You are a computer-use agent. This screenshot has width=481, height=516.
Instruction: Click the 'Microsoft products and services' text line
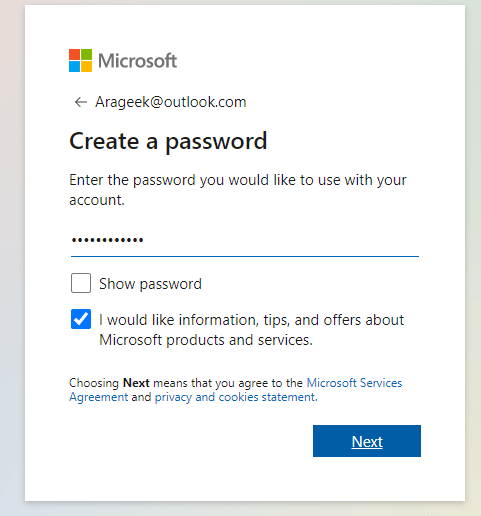206,340
